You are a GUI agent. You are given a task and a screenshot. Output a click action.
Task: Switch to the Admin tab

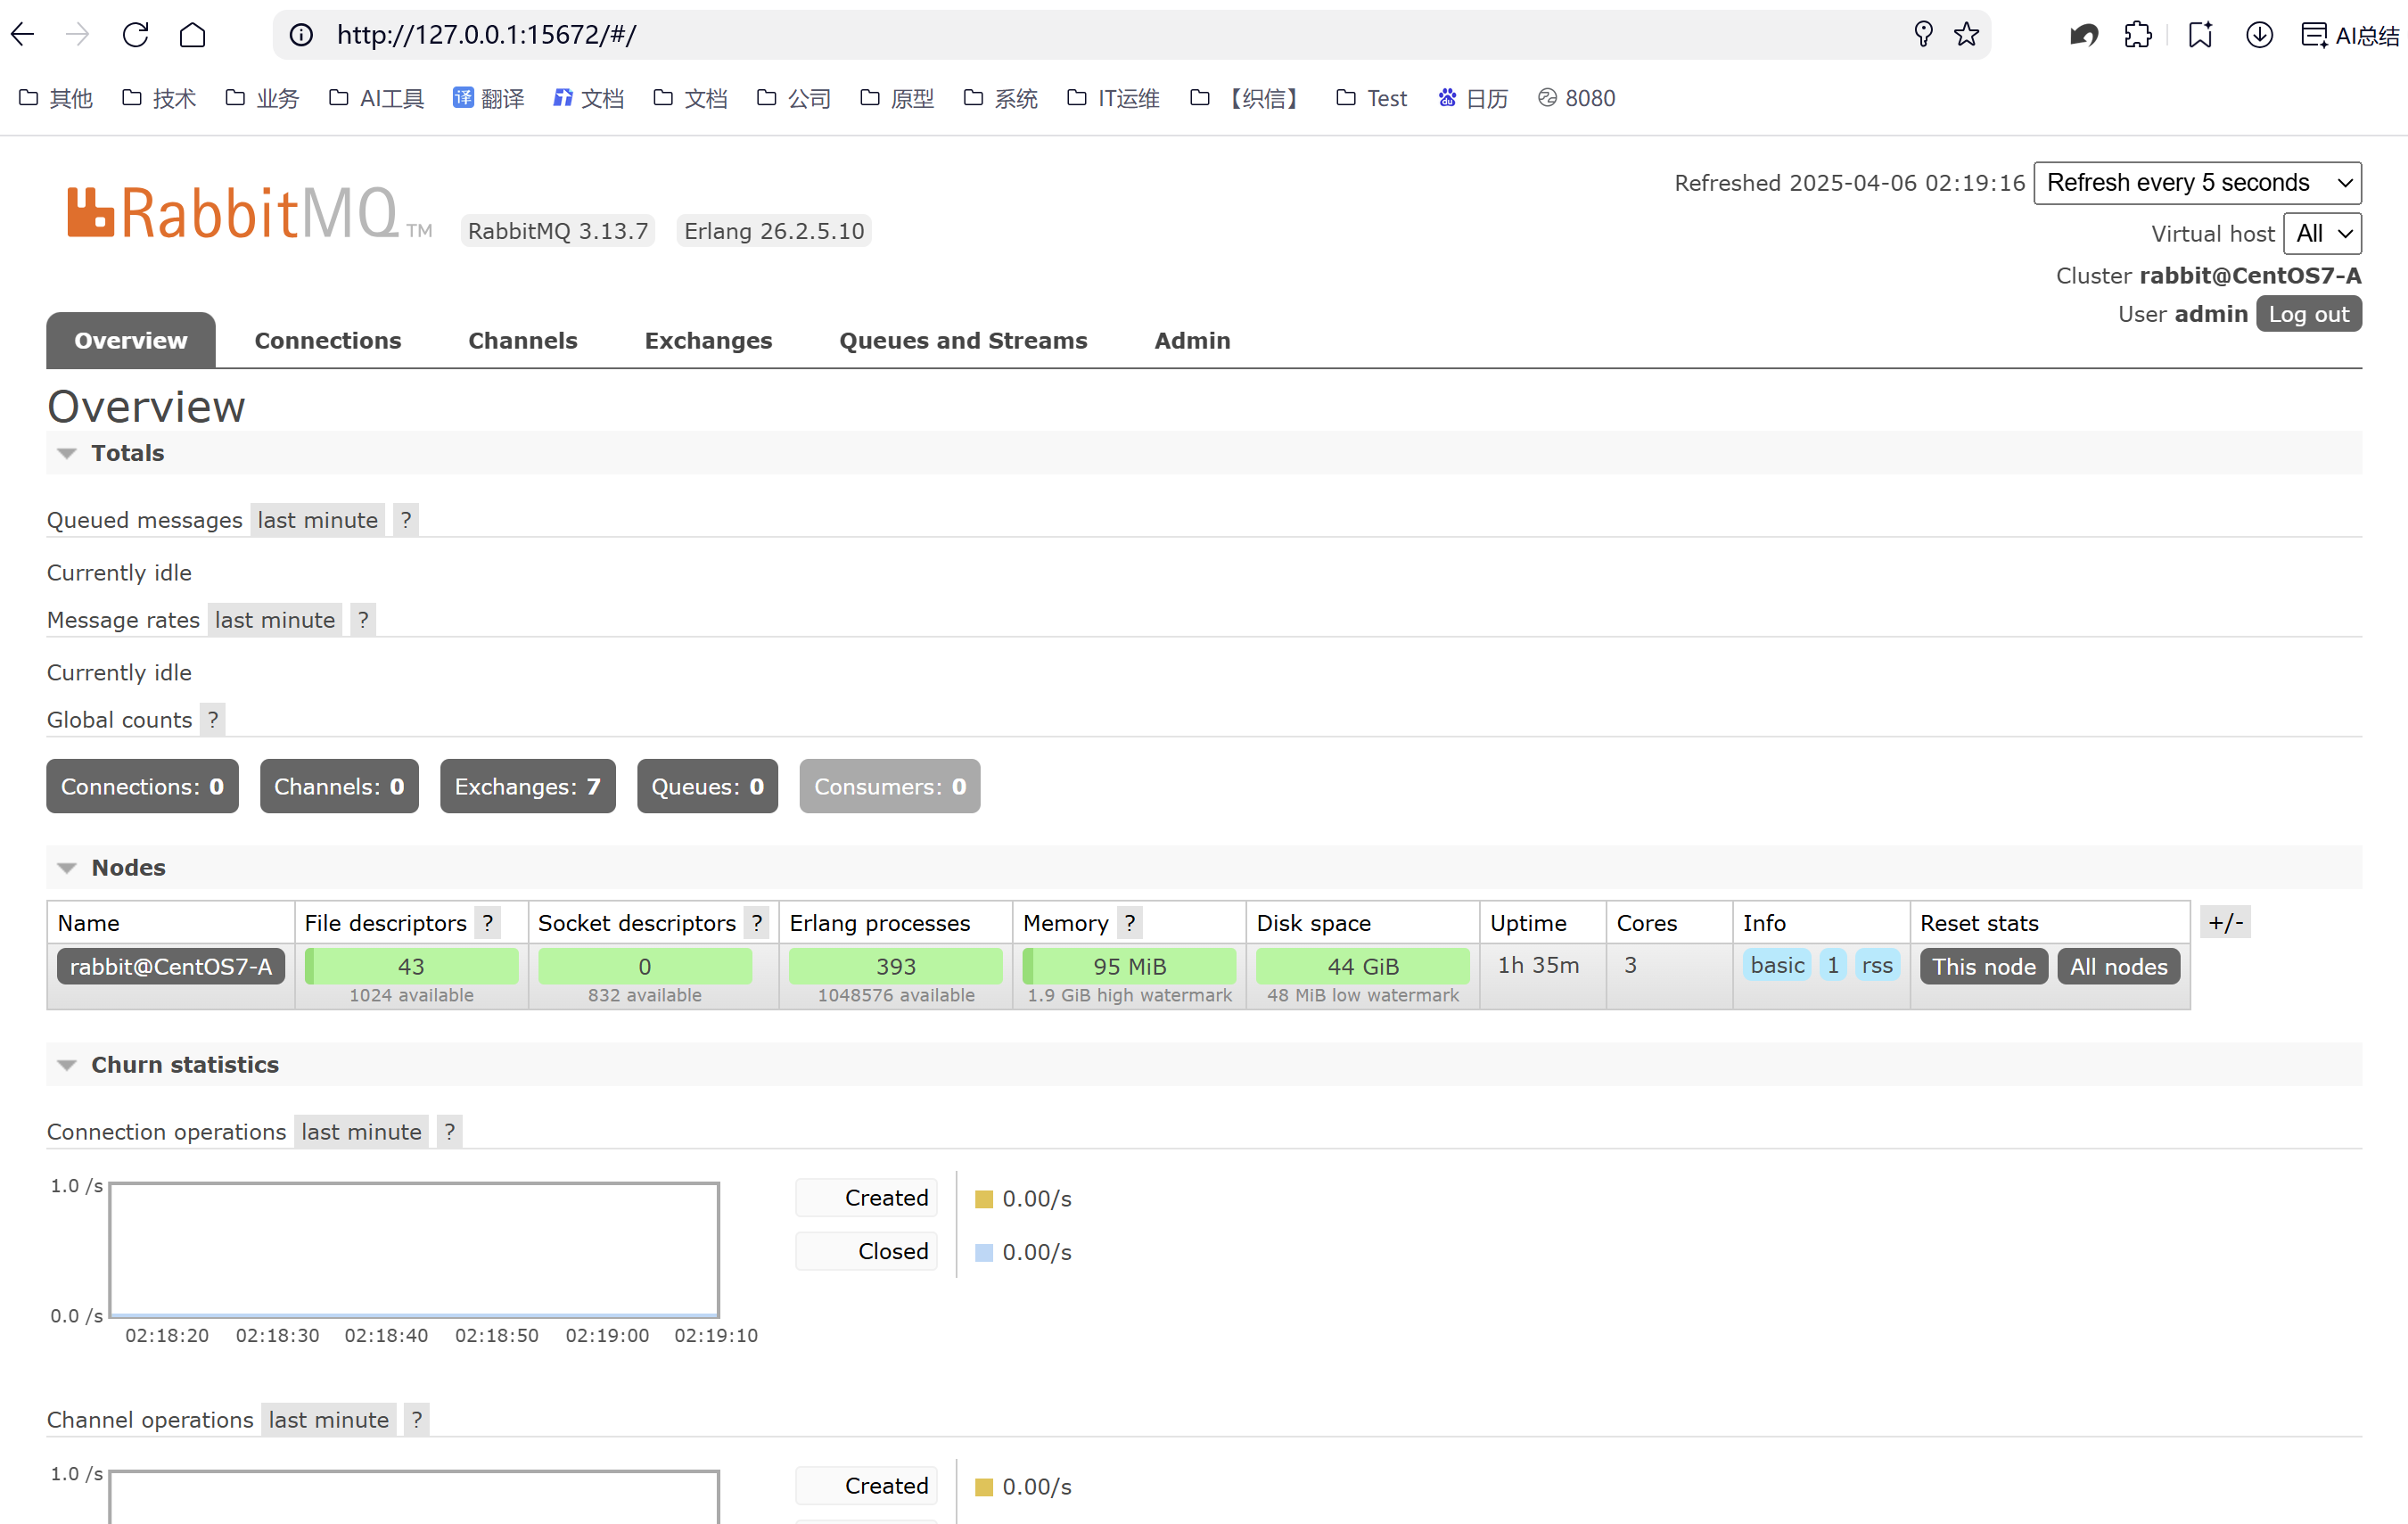1192,340
